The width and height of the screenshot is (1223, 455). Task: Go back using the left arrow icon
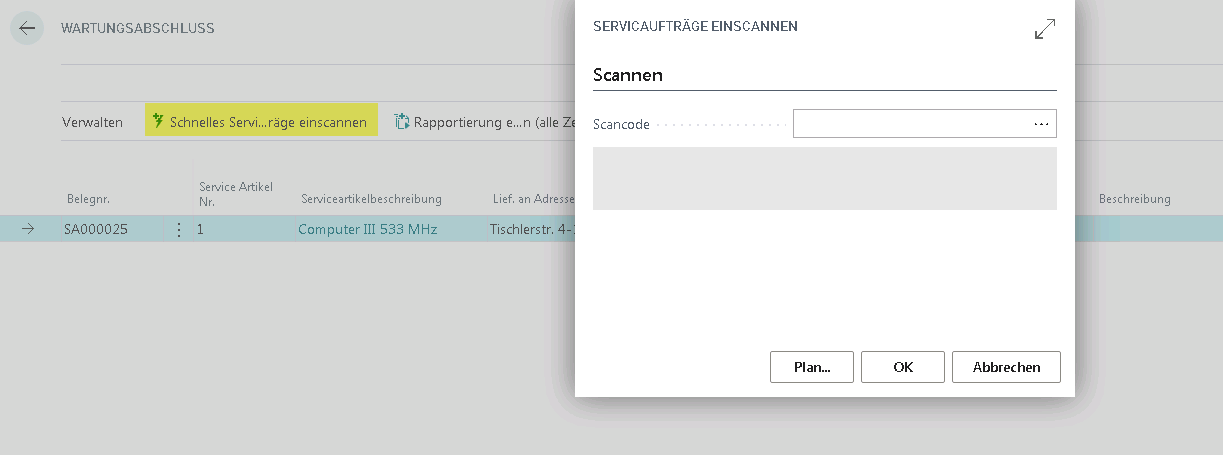tap(27, 28)
